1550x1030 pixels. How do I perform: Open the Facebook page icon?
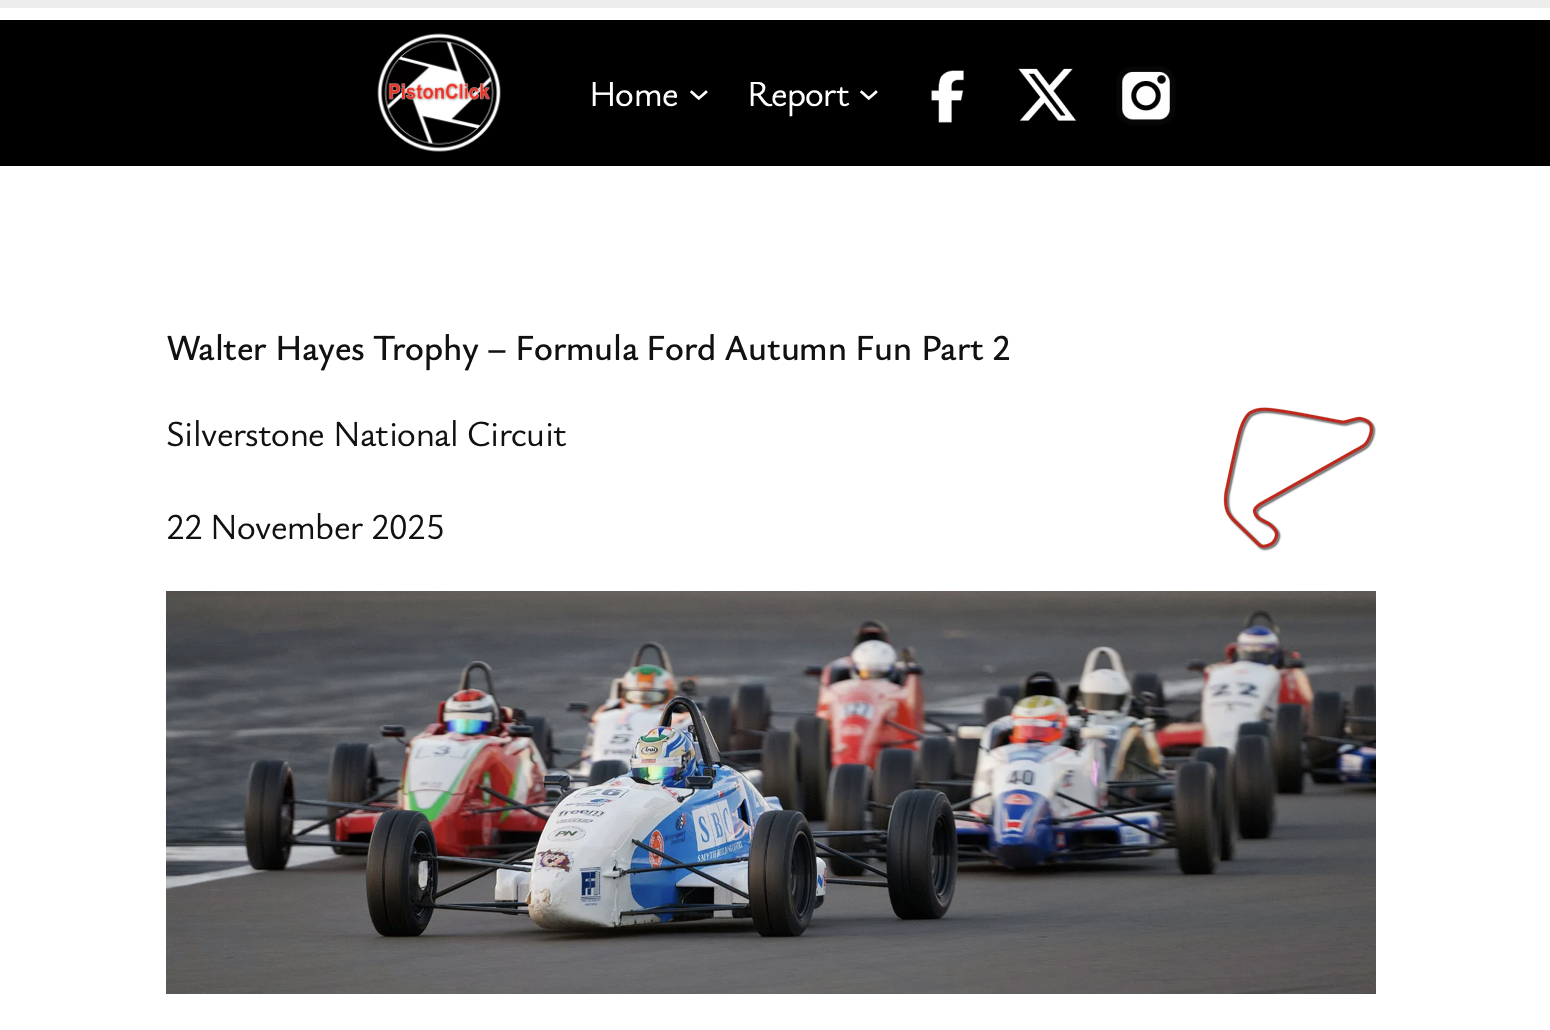947,96
